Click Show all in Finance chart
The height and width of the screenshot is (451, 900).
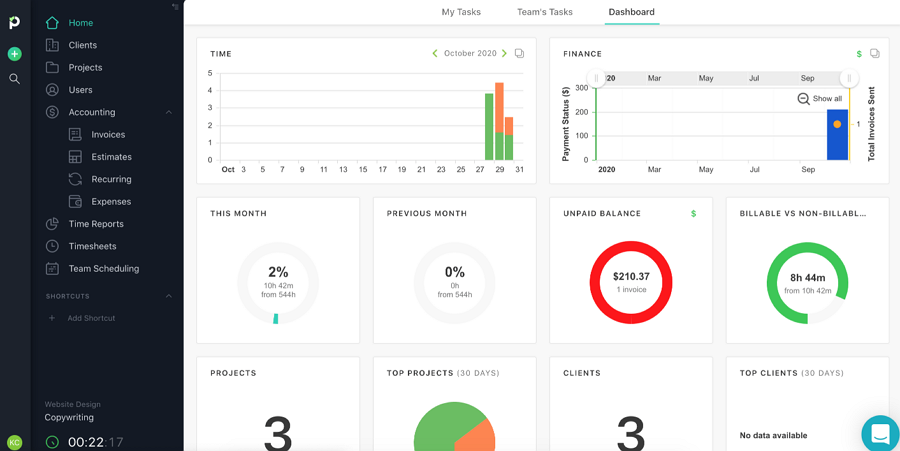(x=827, y=99)
